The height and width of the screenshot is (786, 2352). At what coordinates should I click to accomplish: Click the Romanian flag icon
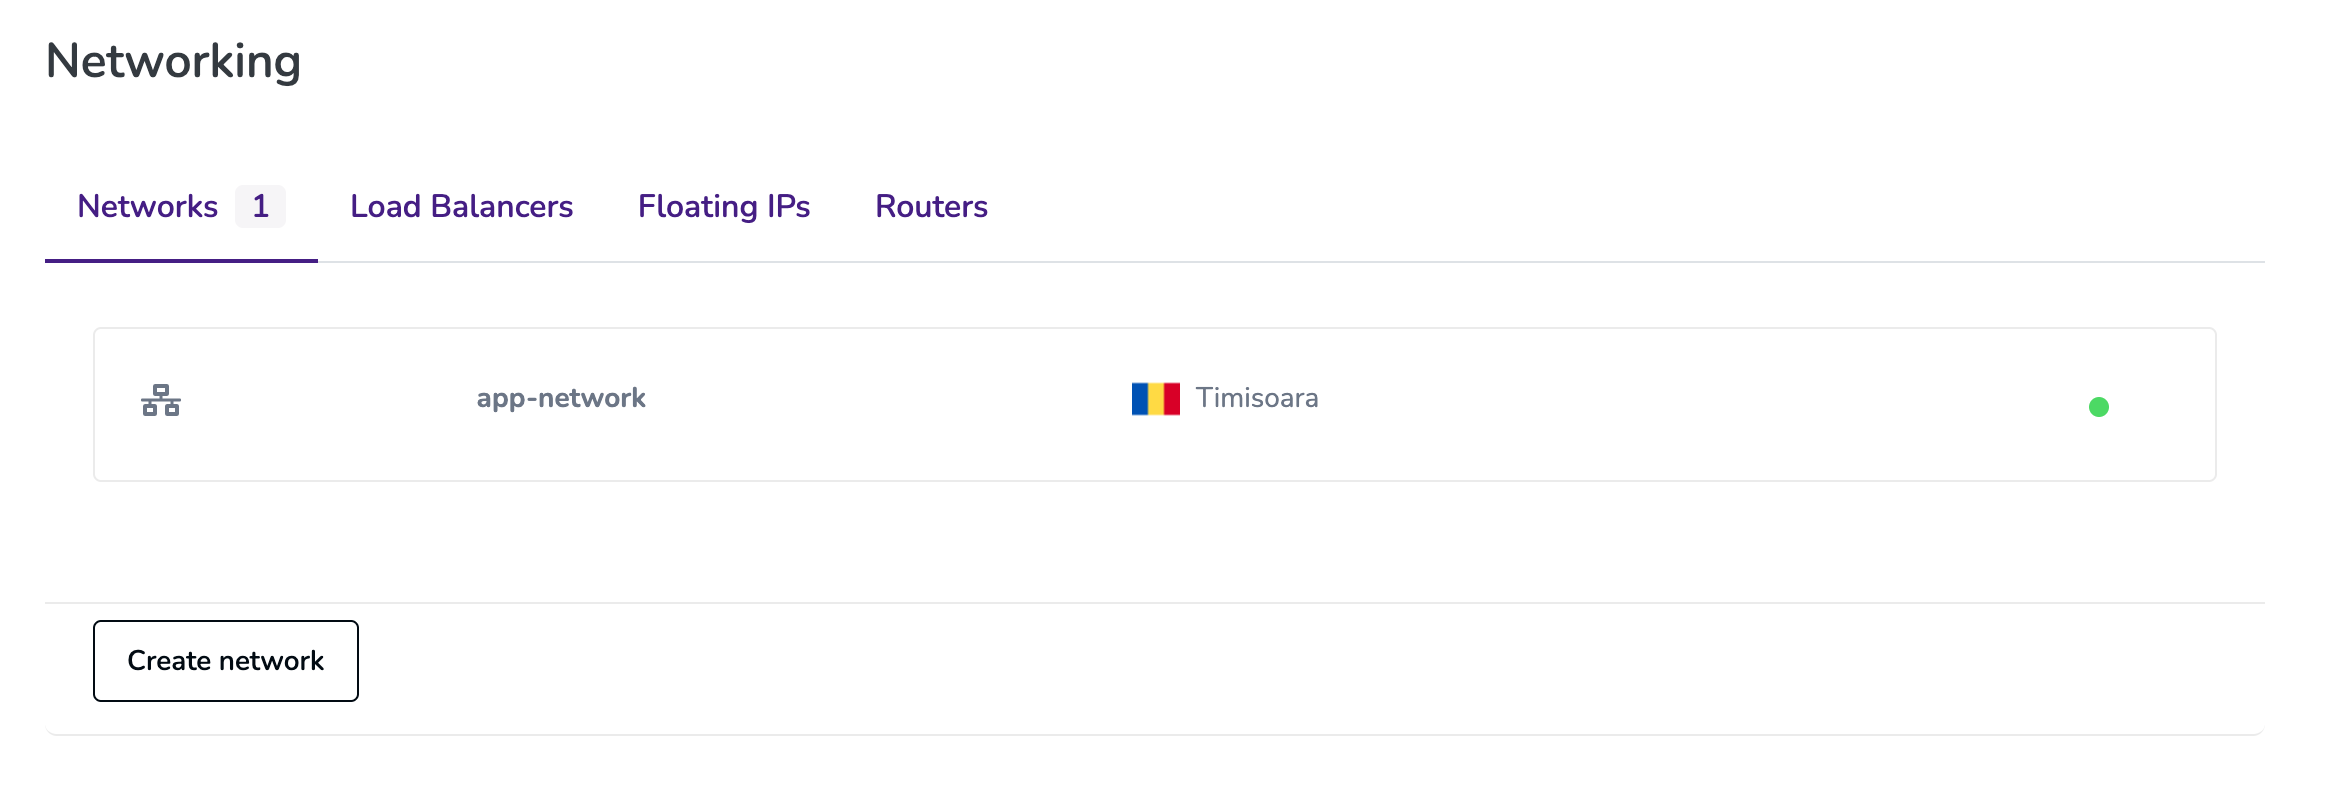pyautogui.click(x=1155, y=399)
